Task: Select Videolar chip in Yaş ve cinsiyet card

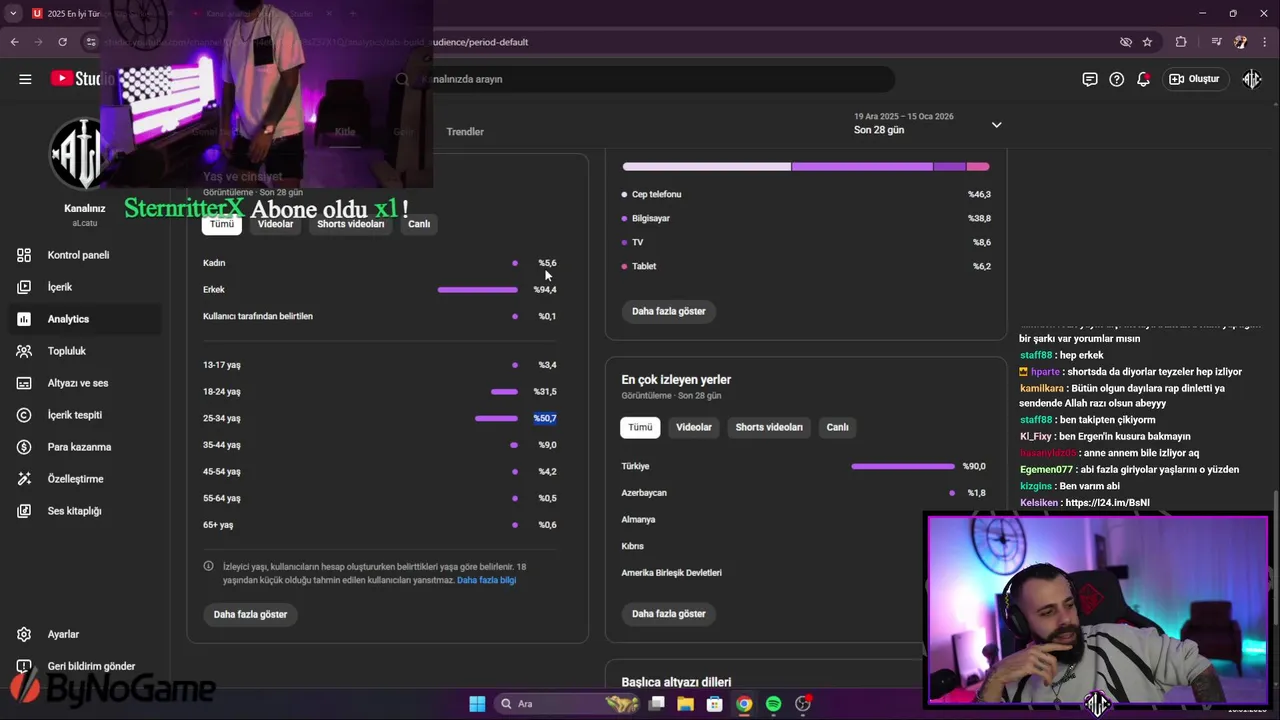Action: (x=276, y=224)
